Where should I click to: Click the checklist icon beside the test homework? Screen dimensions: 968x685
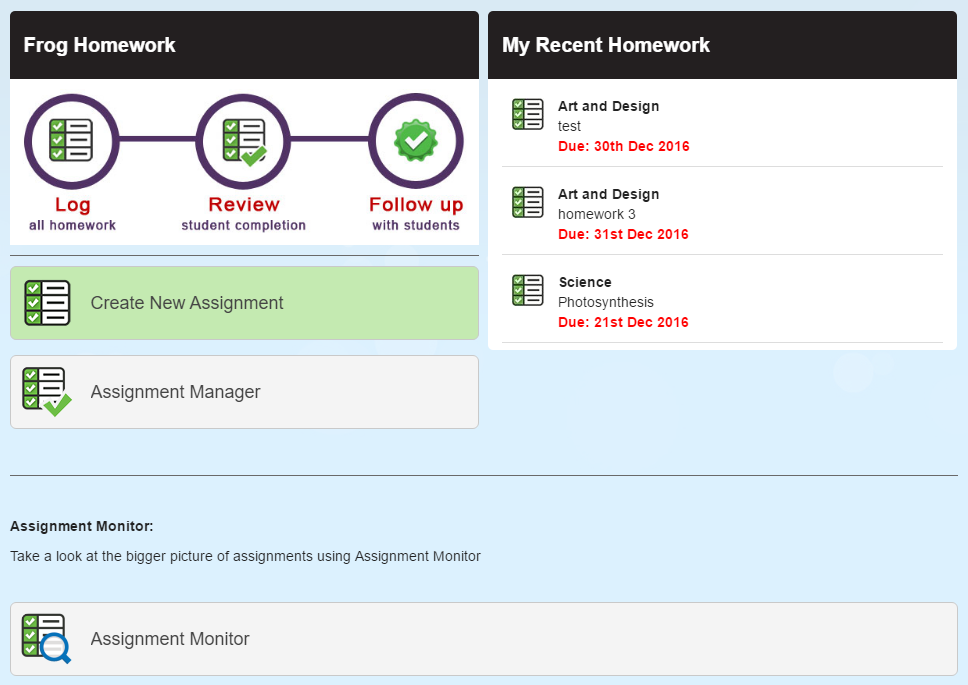(x=528, y=114)
